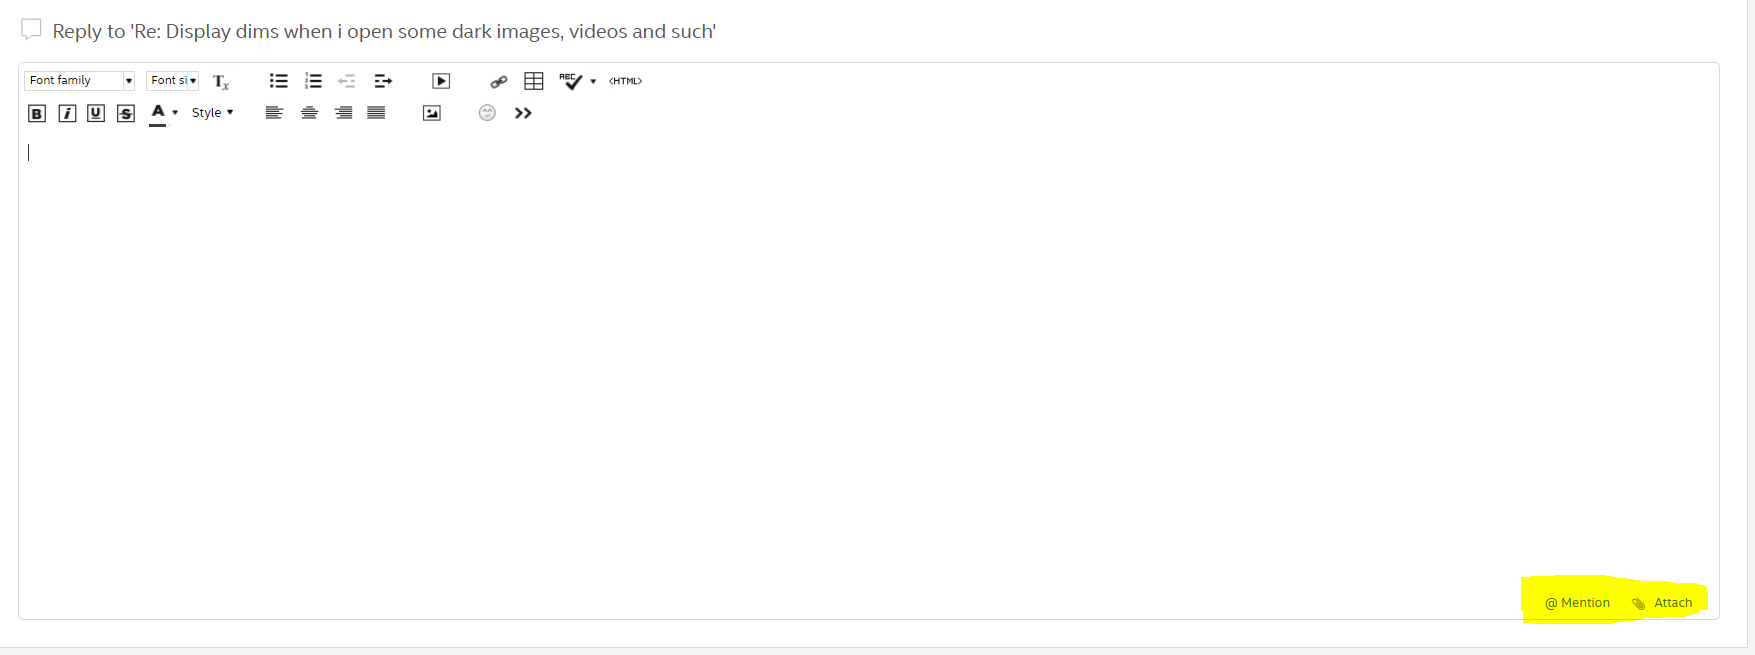Image resolution: width=1755 pixels, height=655 pixels.
Task: Expand more toolbar options with double chevron
Action: click(523, 113)
